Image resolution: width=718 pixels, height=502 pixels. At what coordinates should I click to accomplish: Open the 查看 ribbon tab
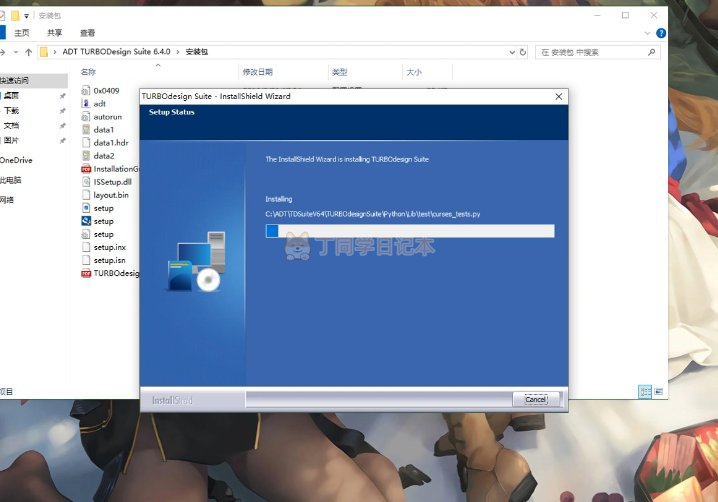point(88,33)
